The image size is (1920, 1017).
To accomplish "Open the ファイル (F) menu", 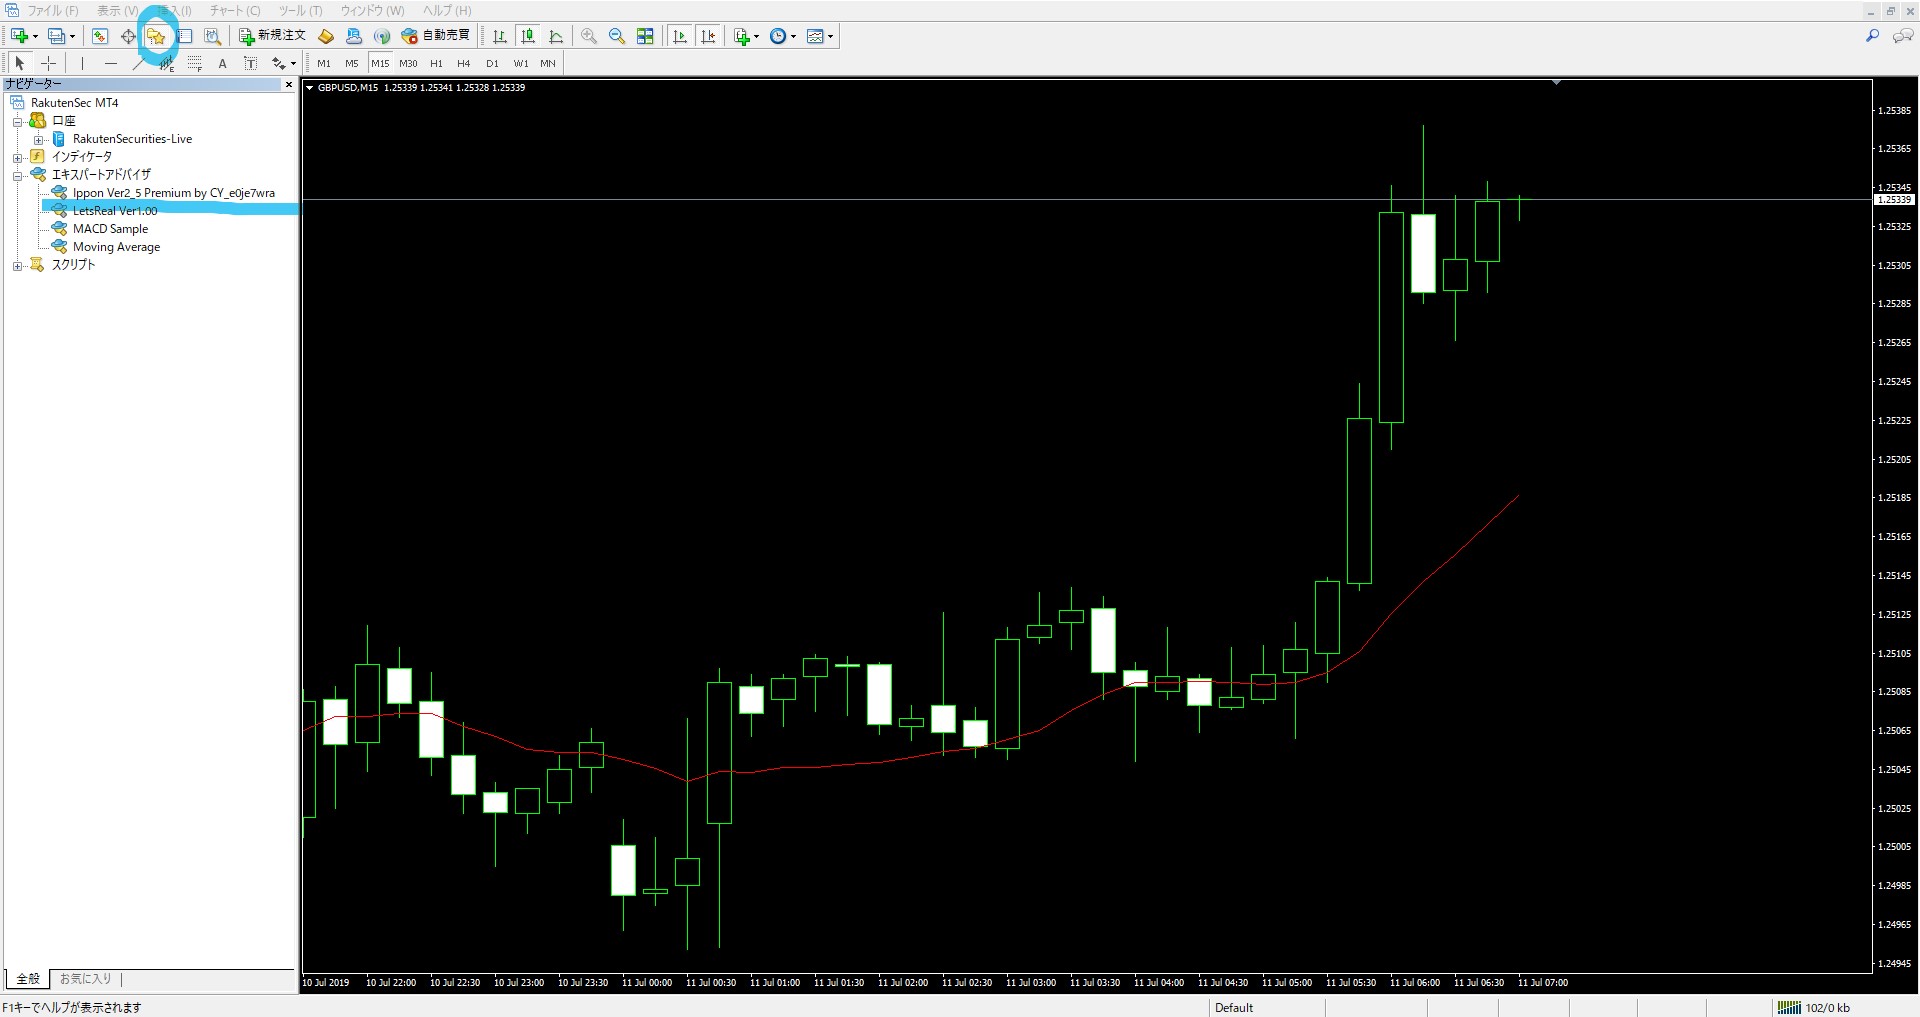I will (x=52, y=10).
